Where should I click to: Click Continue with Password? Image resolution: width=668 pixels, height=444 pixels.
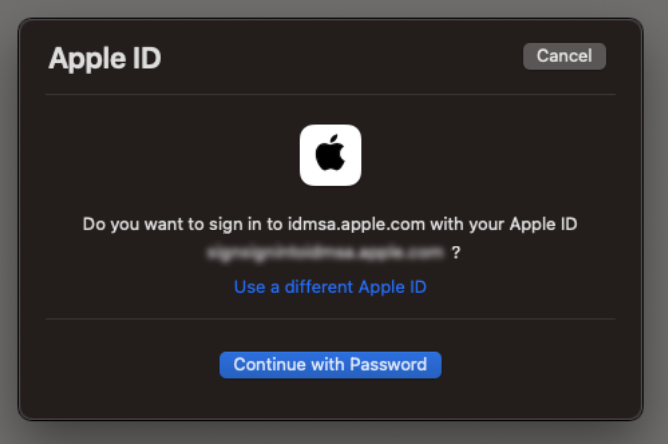(330, 364)
